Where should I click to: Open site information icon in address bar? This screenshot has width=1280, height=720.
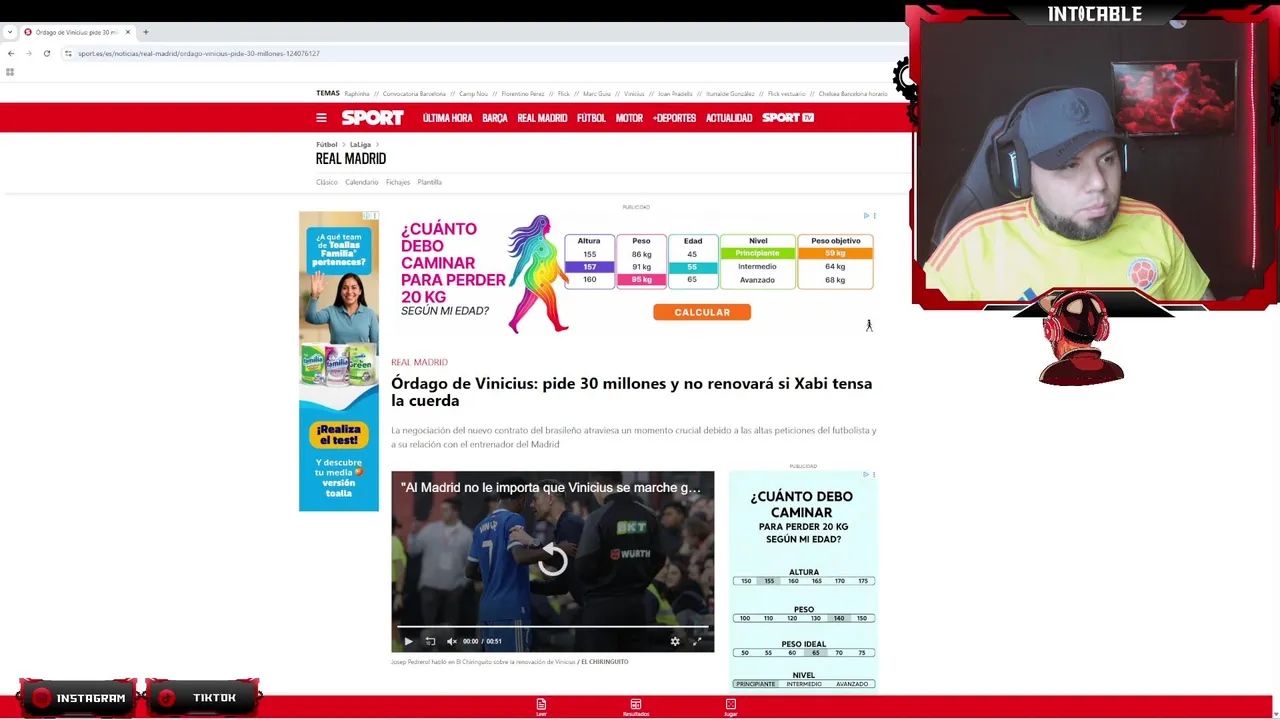(68, 53)
